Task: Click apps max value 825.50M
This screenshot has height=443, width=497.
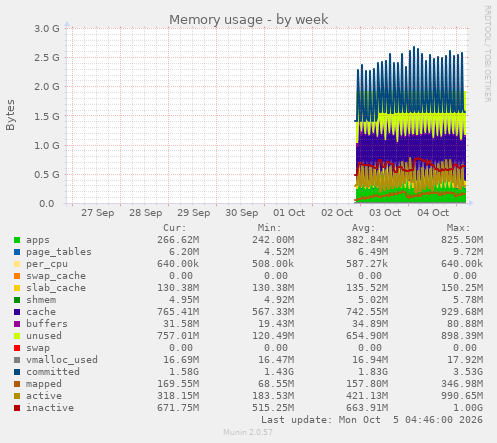Action: tap(462, 240)
